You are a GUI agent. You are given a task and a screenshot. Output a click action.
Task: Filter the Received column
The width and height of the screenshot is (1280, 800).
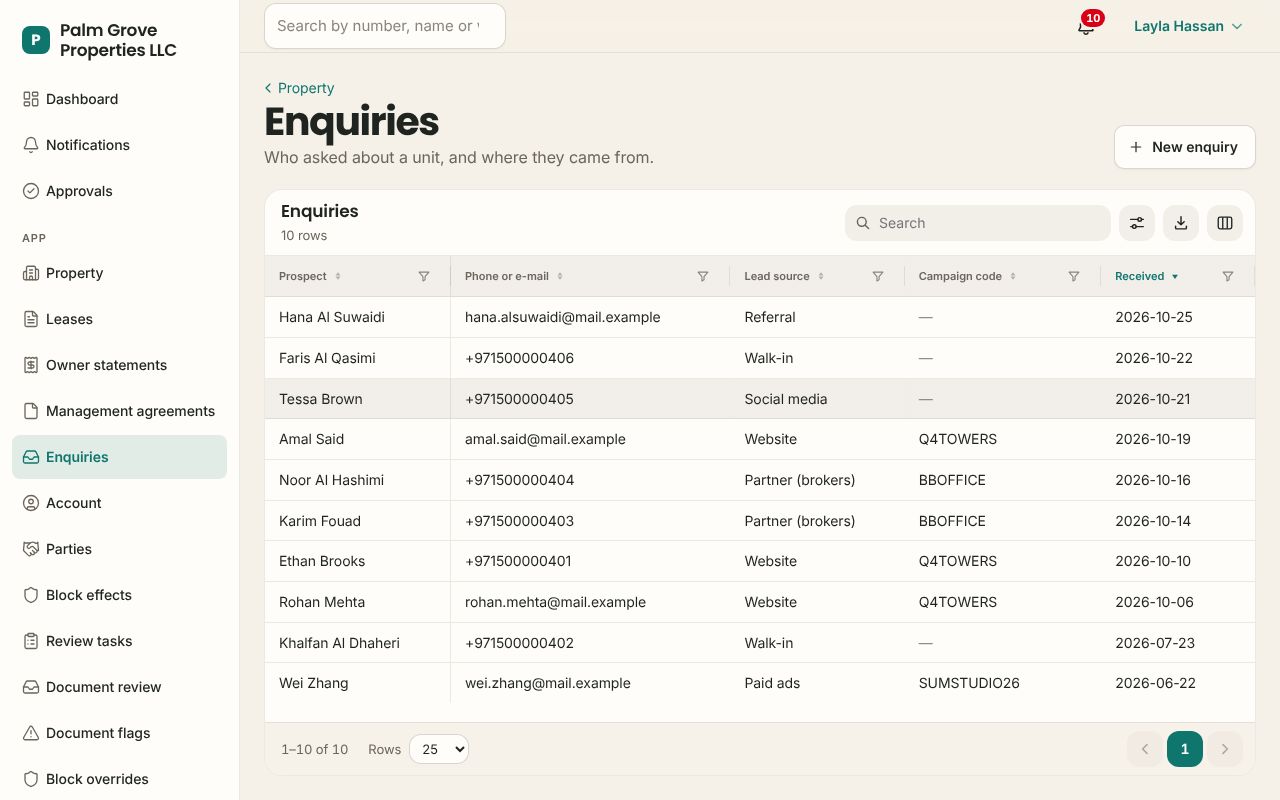(x=1228, y=276)
